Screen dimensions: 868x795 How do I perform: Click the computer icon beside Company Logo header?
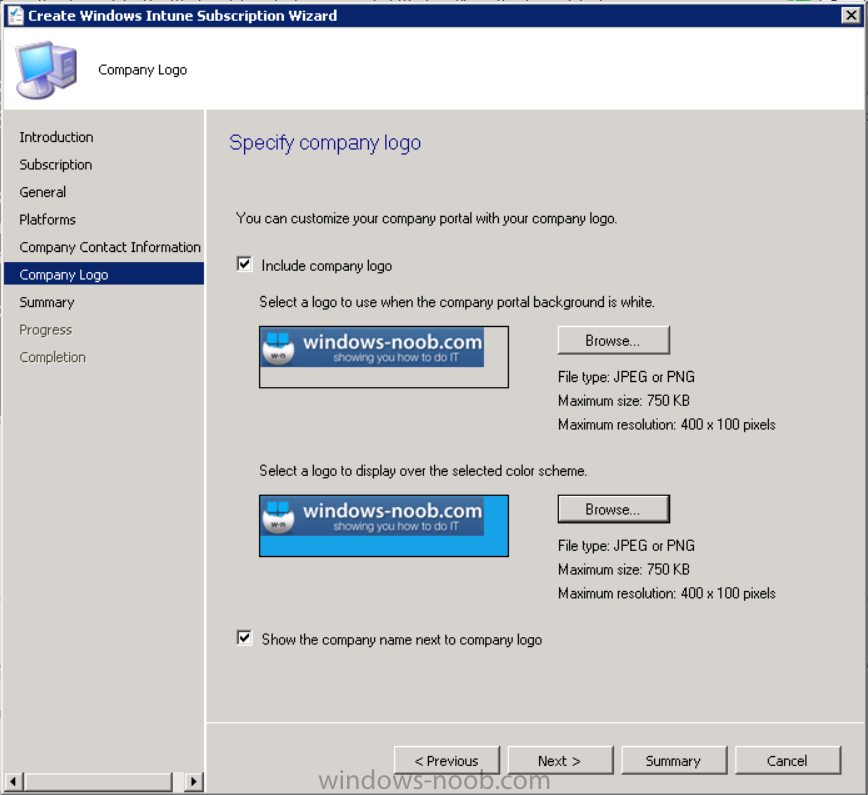click(46, 70)
